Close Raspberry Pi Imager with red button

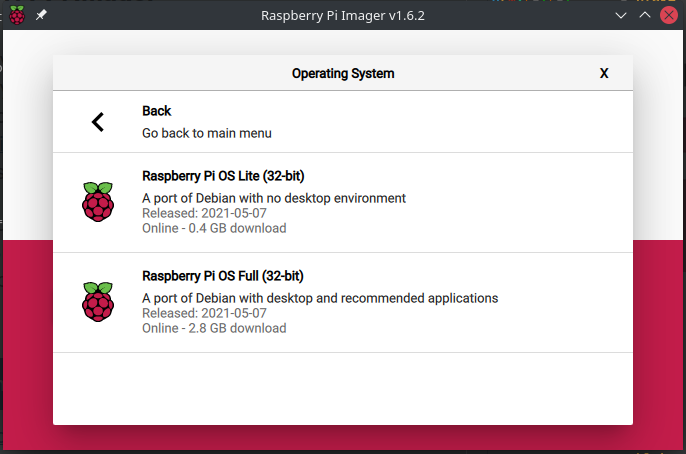(x=668, y=15)
